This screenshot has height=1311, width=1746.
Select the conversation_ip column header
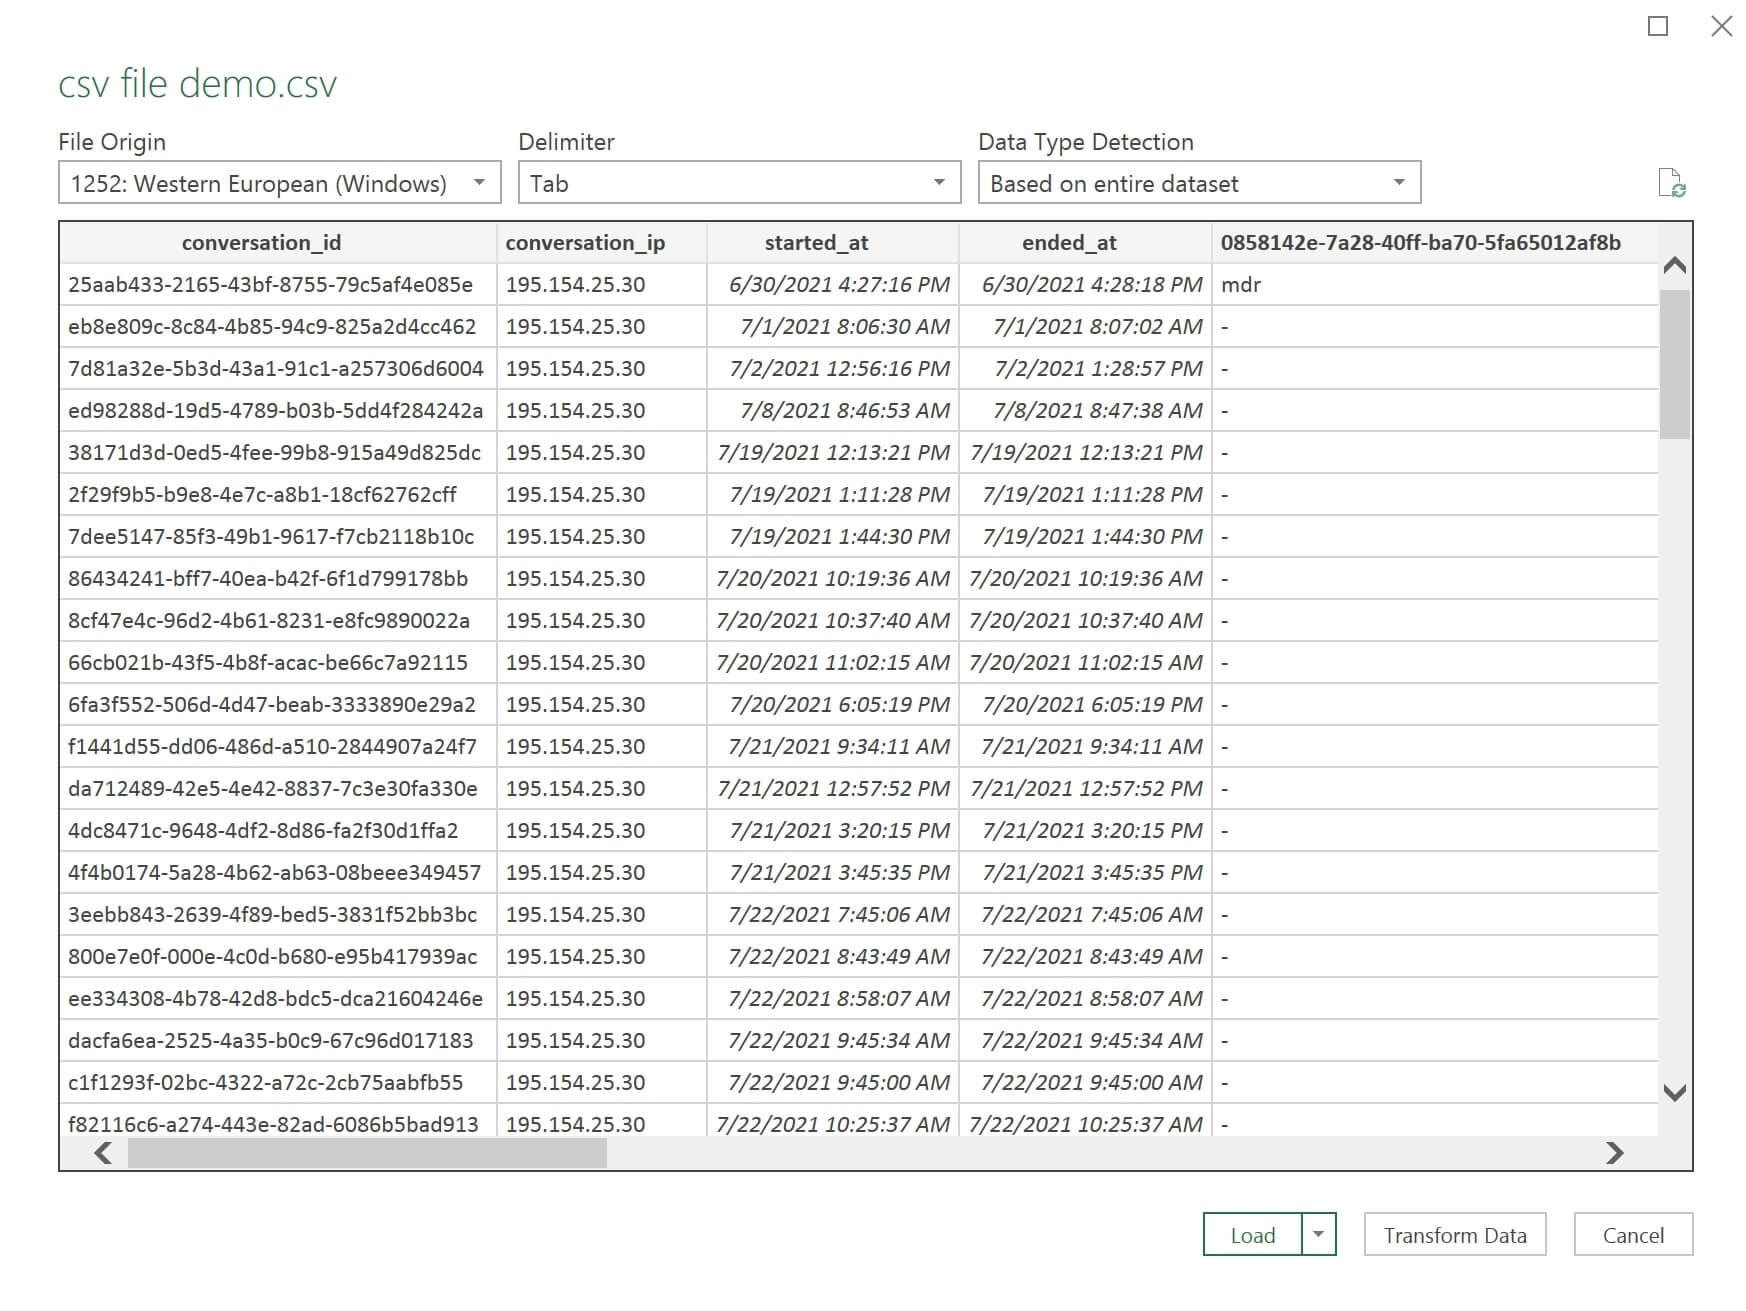pos(602,243)
